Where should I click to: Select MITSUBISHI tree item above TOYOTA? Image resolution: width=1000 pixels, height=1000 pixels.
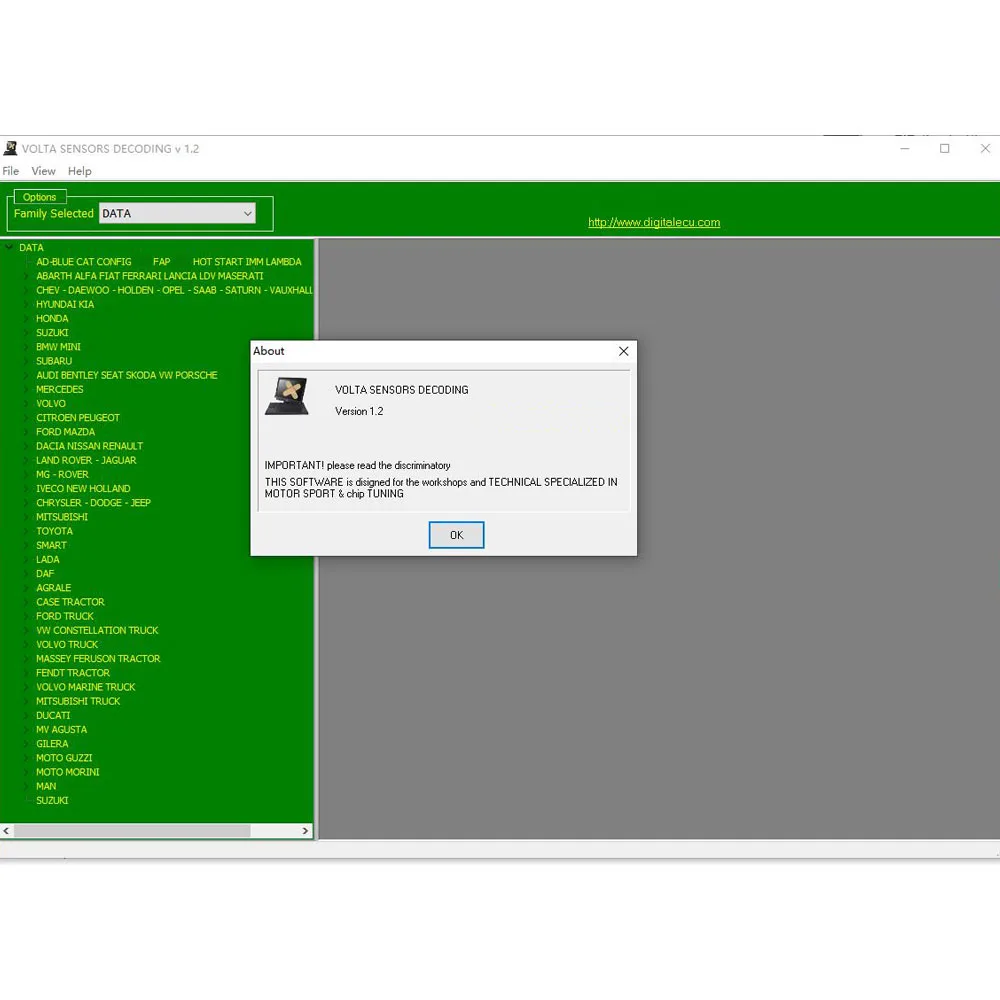coord(62,517)
